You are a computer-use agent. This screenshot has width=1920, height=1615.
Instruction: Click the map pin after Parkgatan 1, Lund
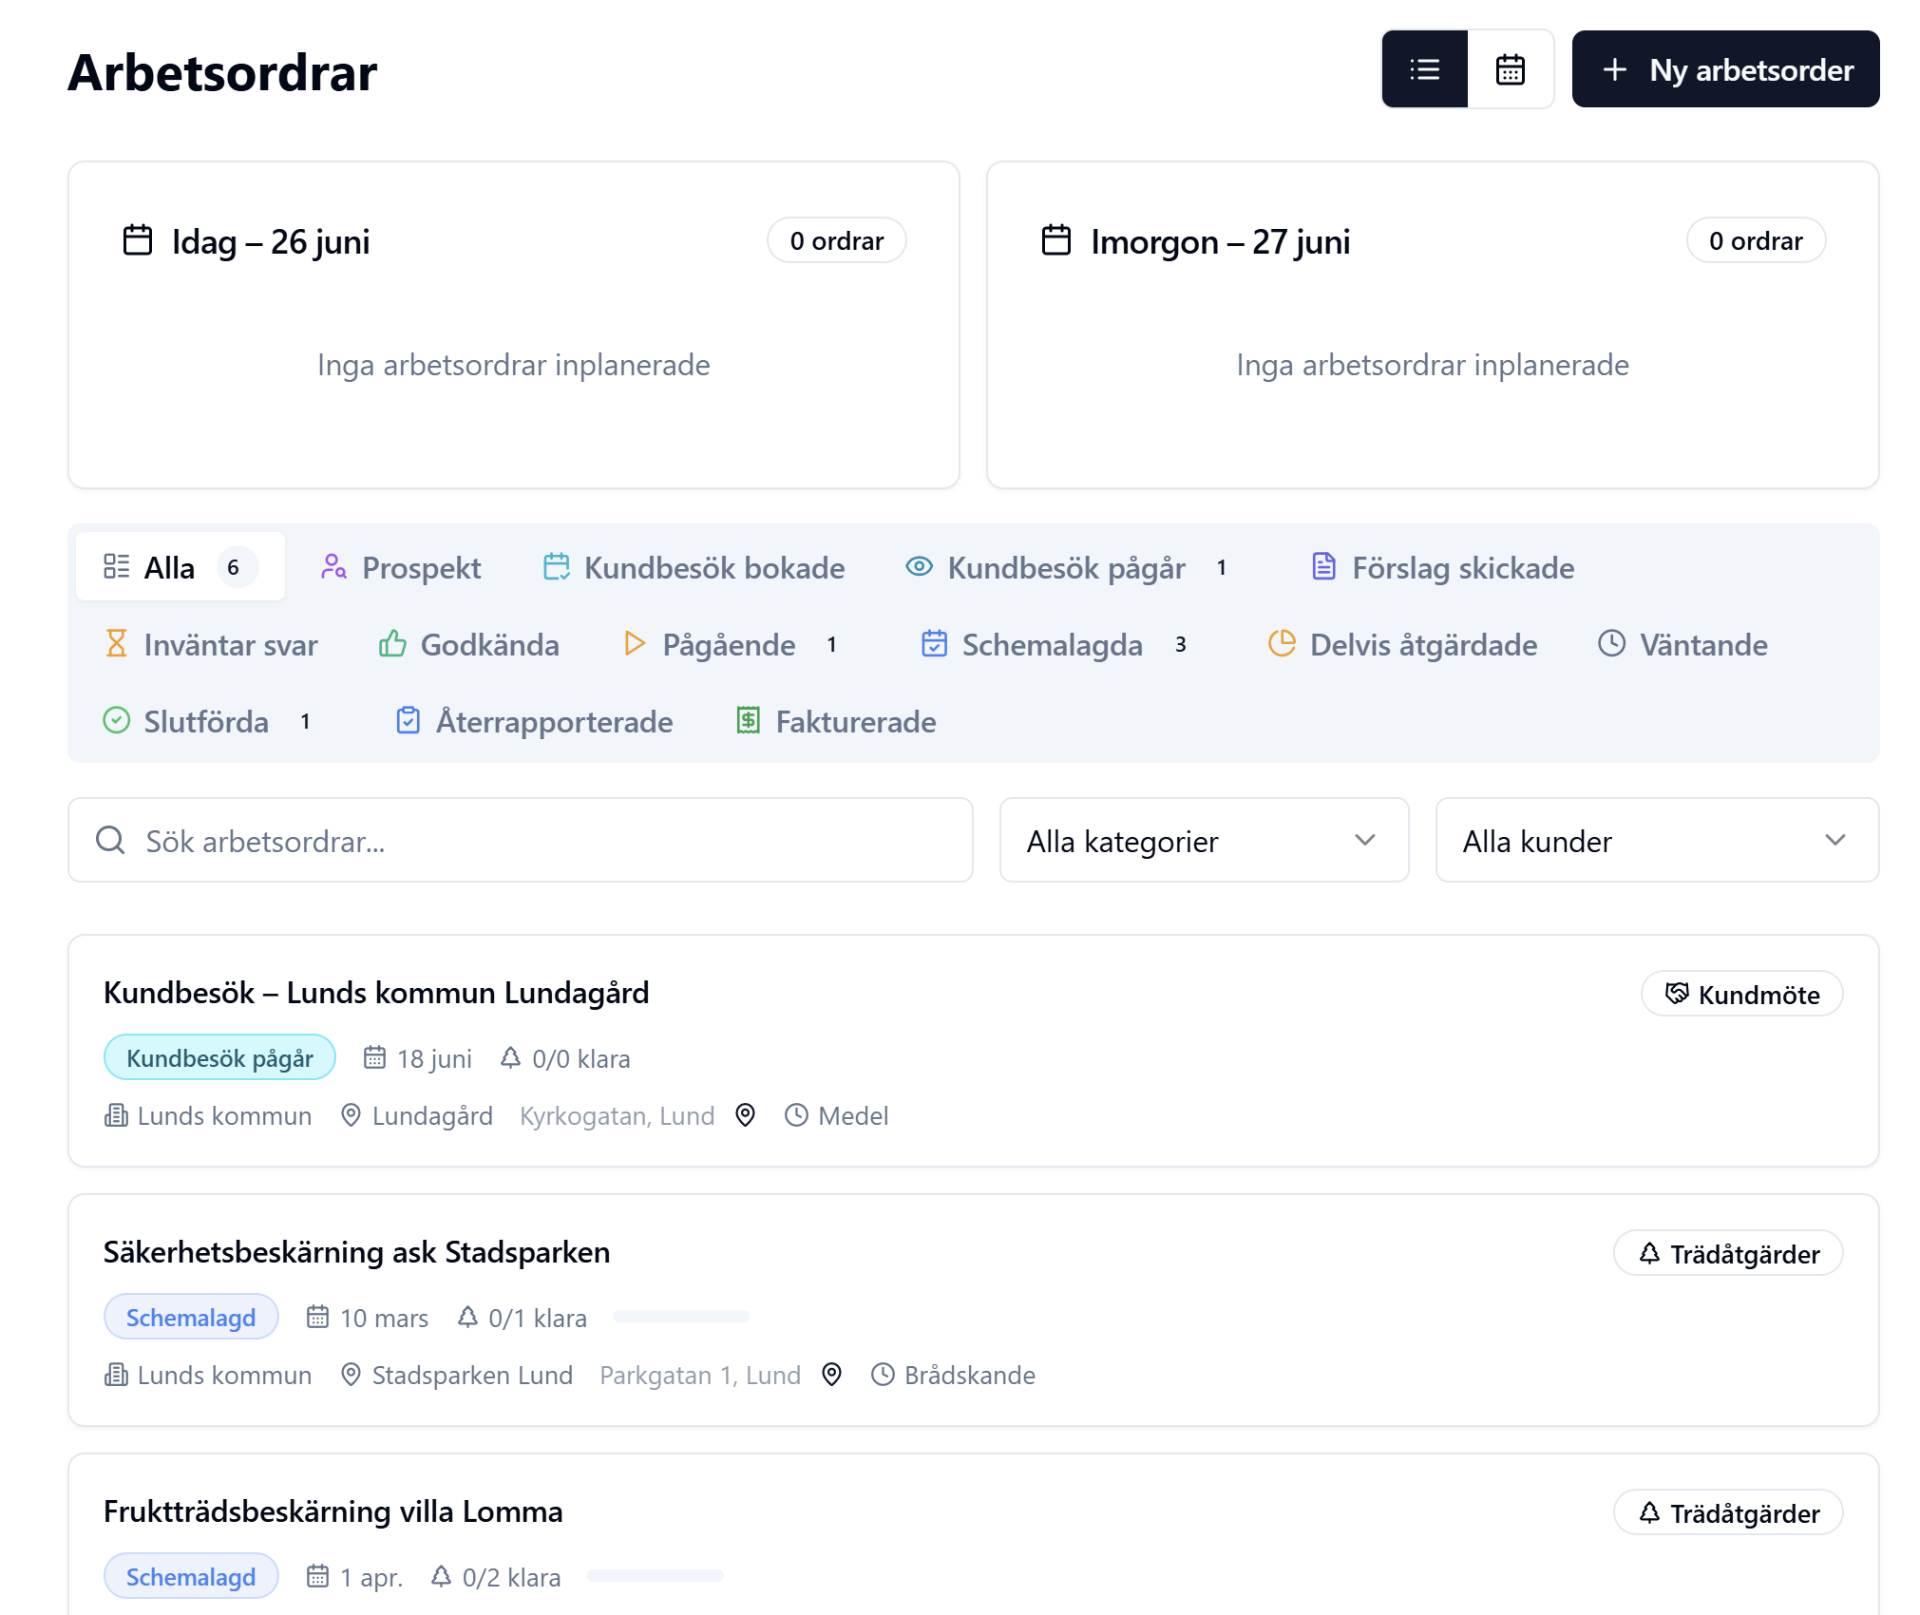(831, 1374)
